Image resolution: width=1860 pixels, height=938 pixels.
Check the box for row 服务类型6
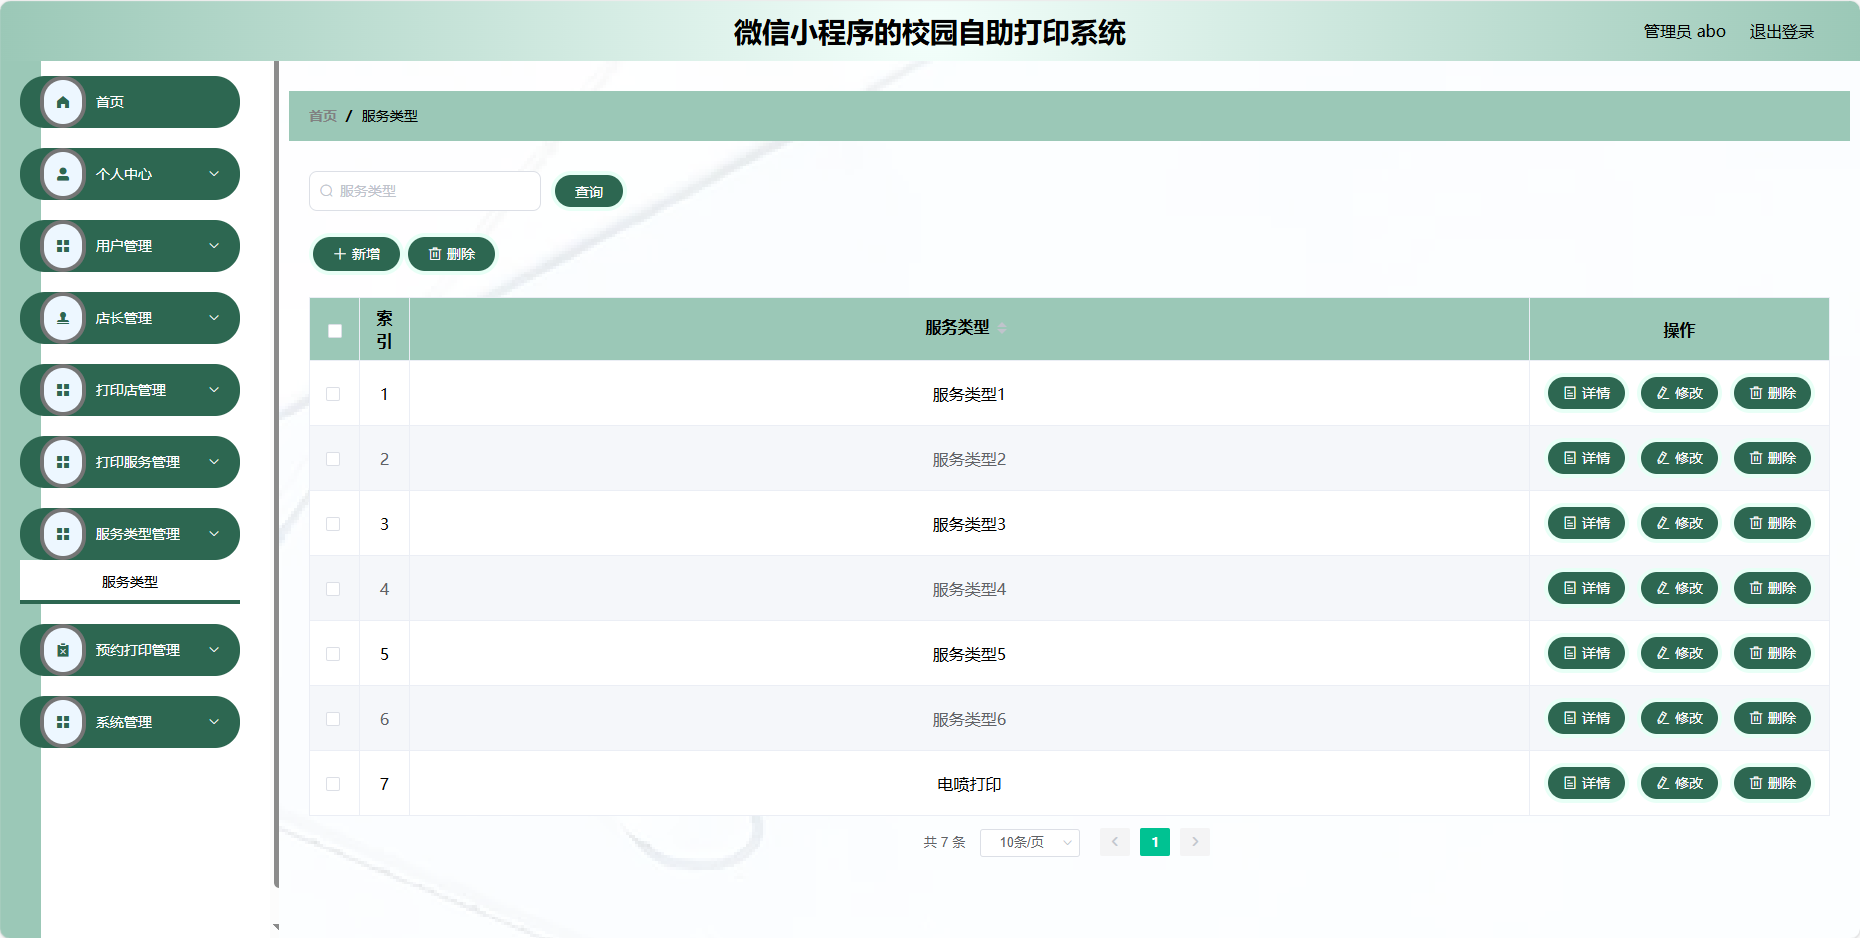333,719
